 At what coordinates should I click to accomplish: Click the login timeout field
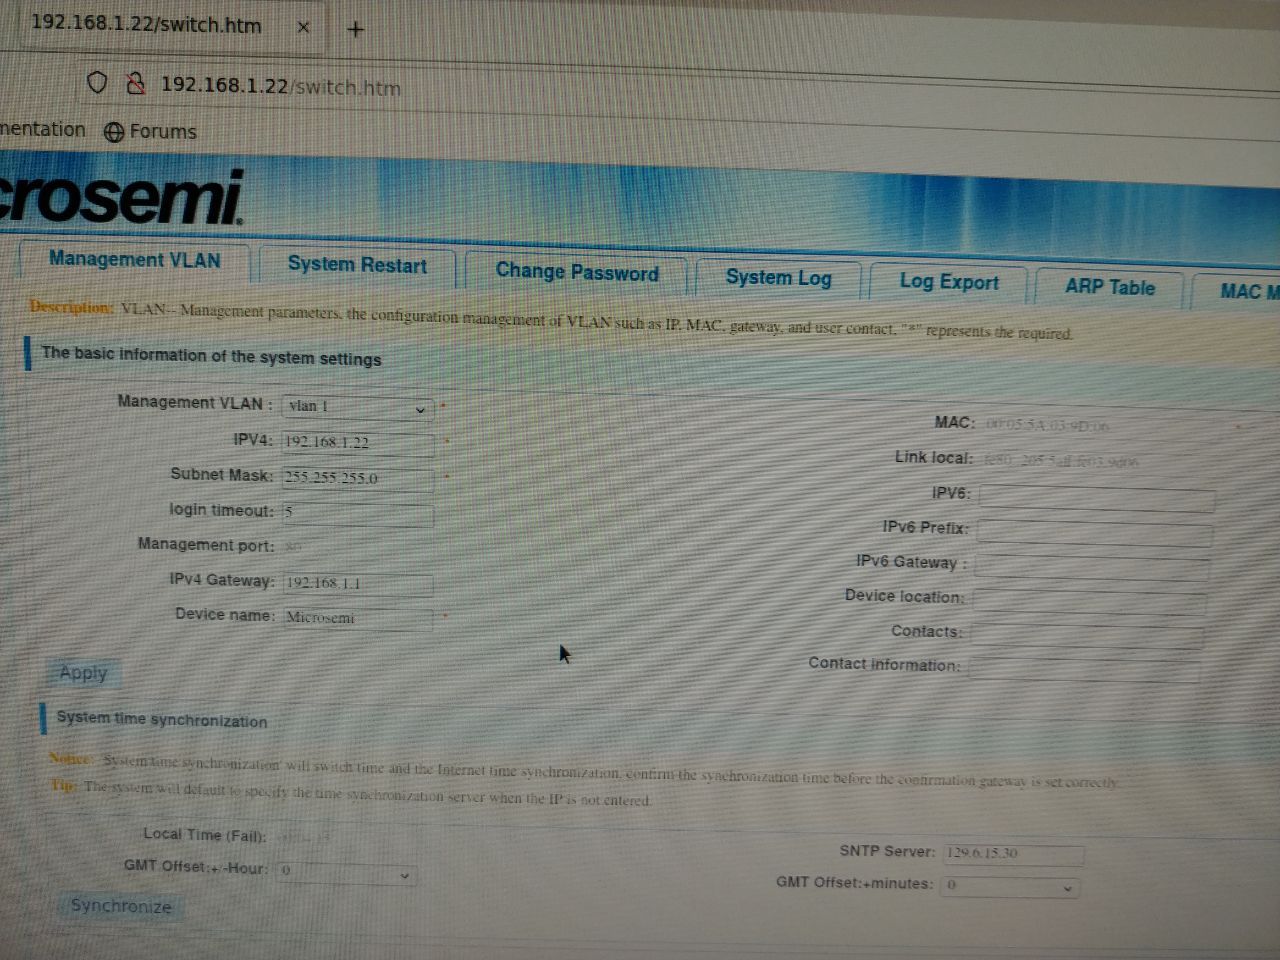(357, 513)
